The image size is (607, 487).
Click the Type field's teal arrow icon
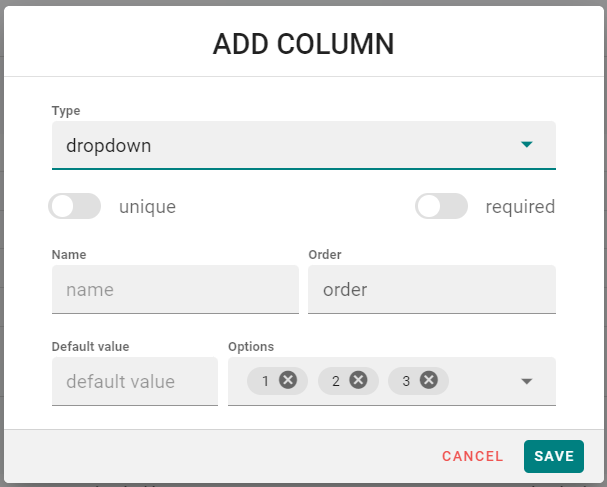[527, 145]
